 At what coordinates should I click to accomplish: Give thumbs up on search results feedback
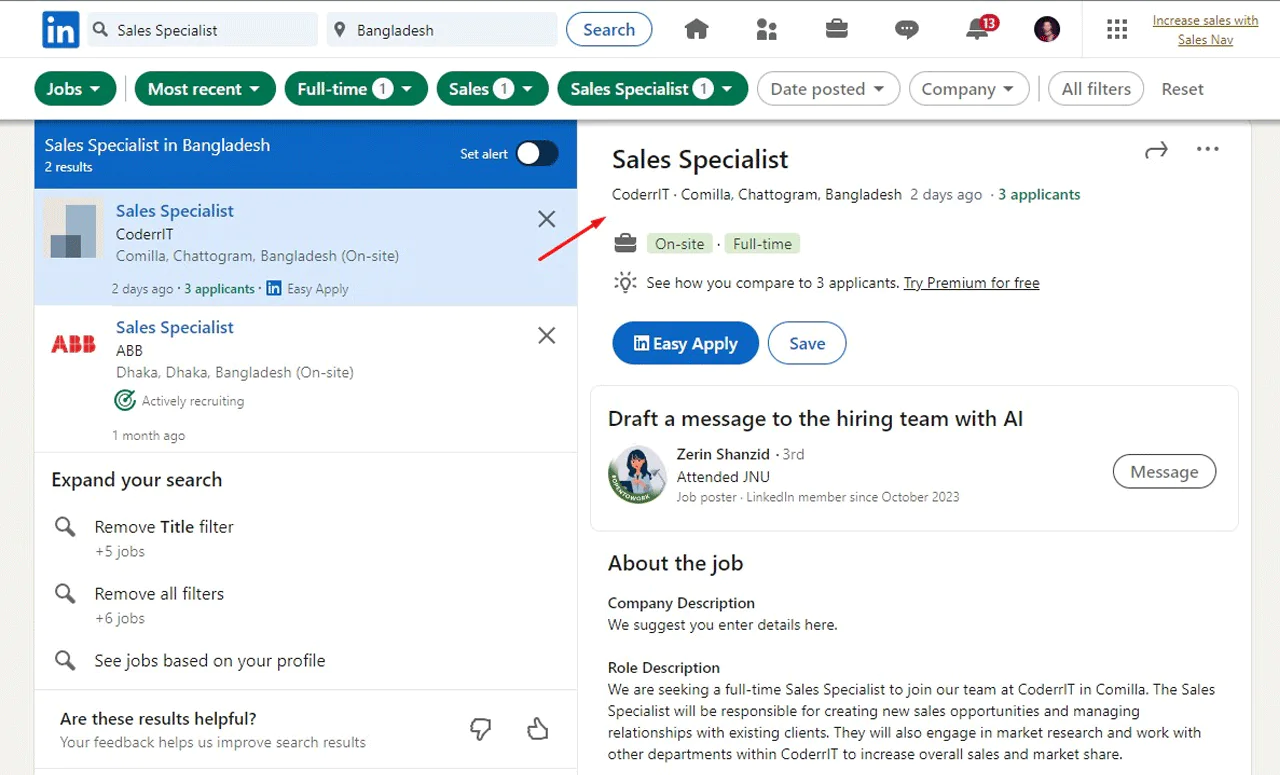click(x=537, y=729)
